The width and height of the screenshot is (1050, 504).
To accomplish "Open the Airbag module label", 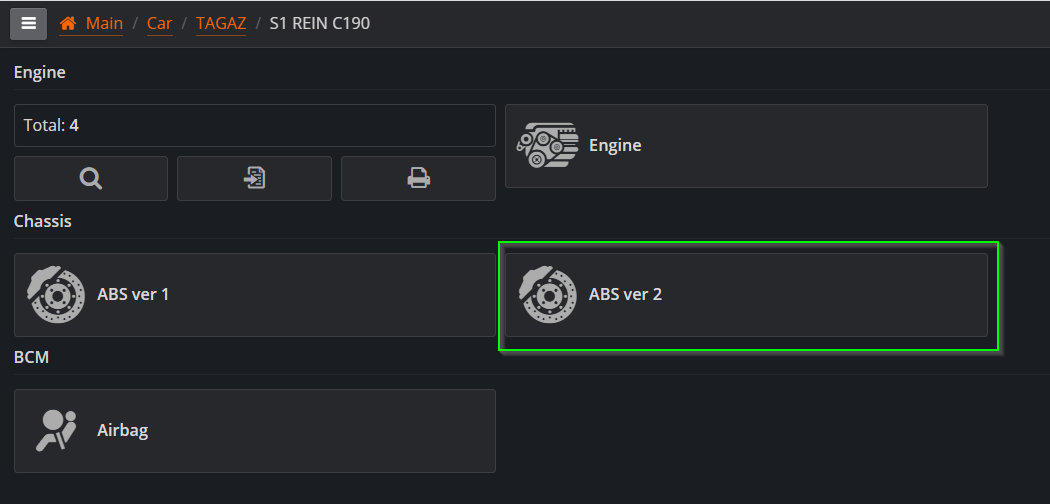I will (123, 430).
